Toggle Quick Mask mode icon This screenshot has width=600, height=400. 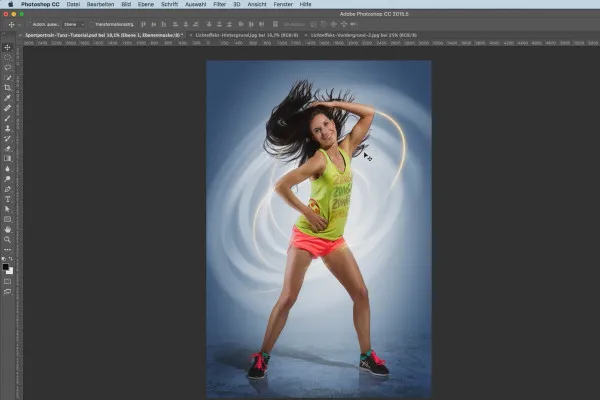7,282
